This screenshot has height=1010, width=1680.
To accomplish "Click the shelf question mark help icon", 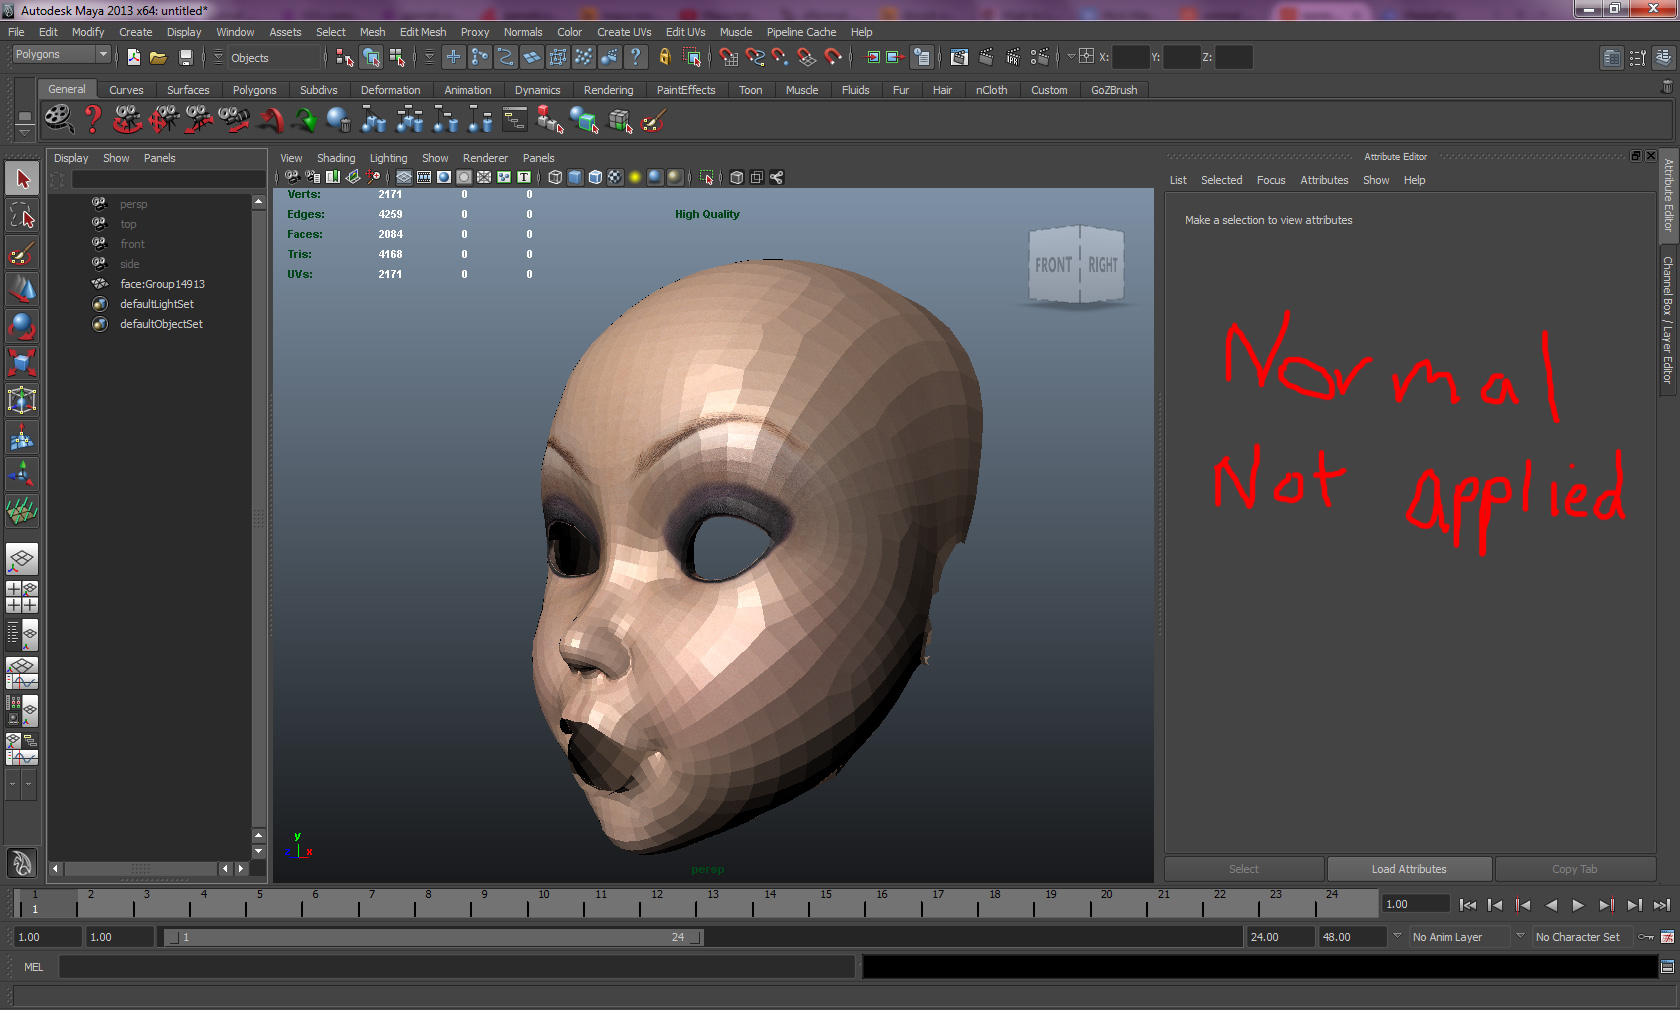I will (x=92, y=120).
